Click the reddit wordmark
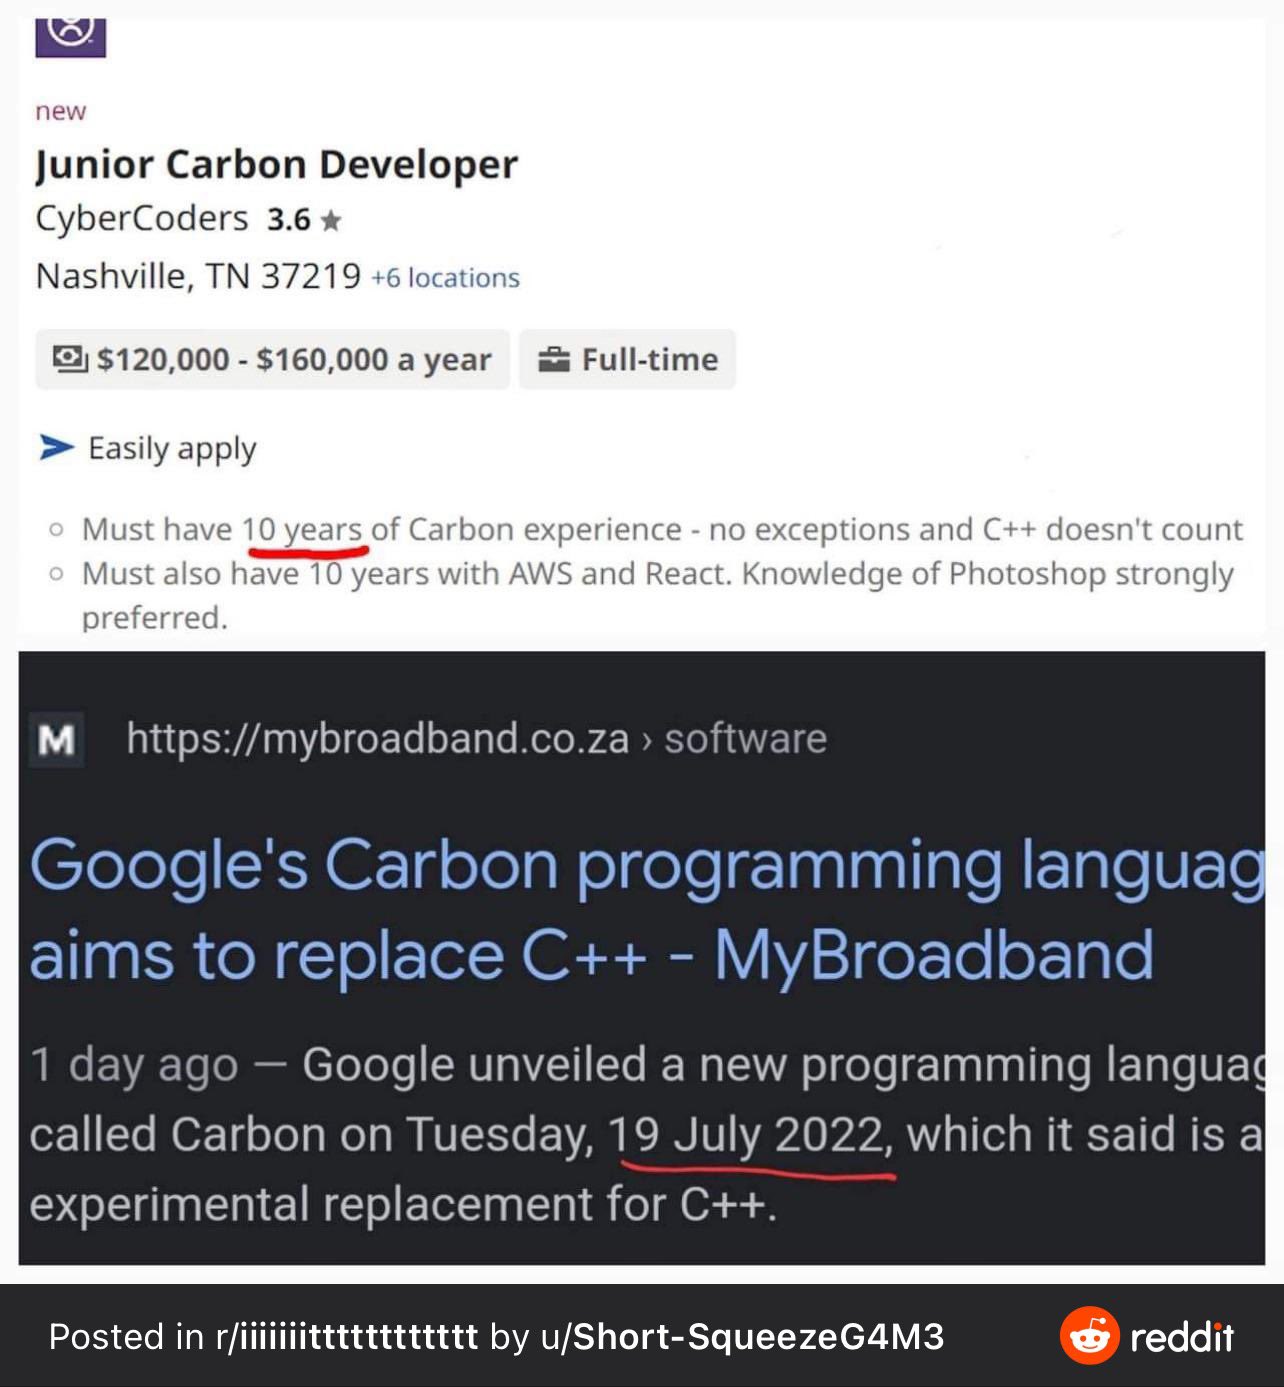 (1182, 1336)
